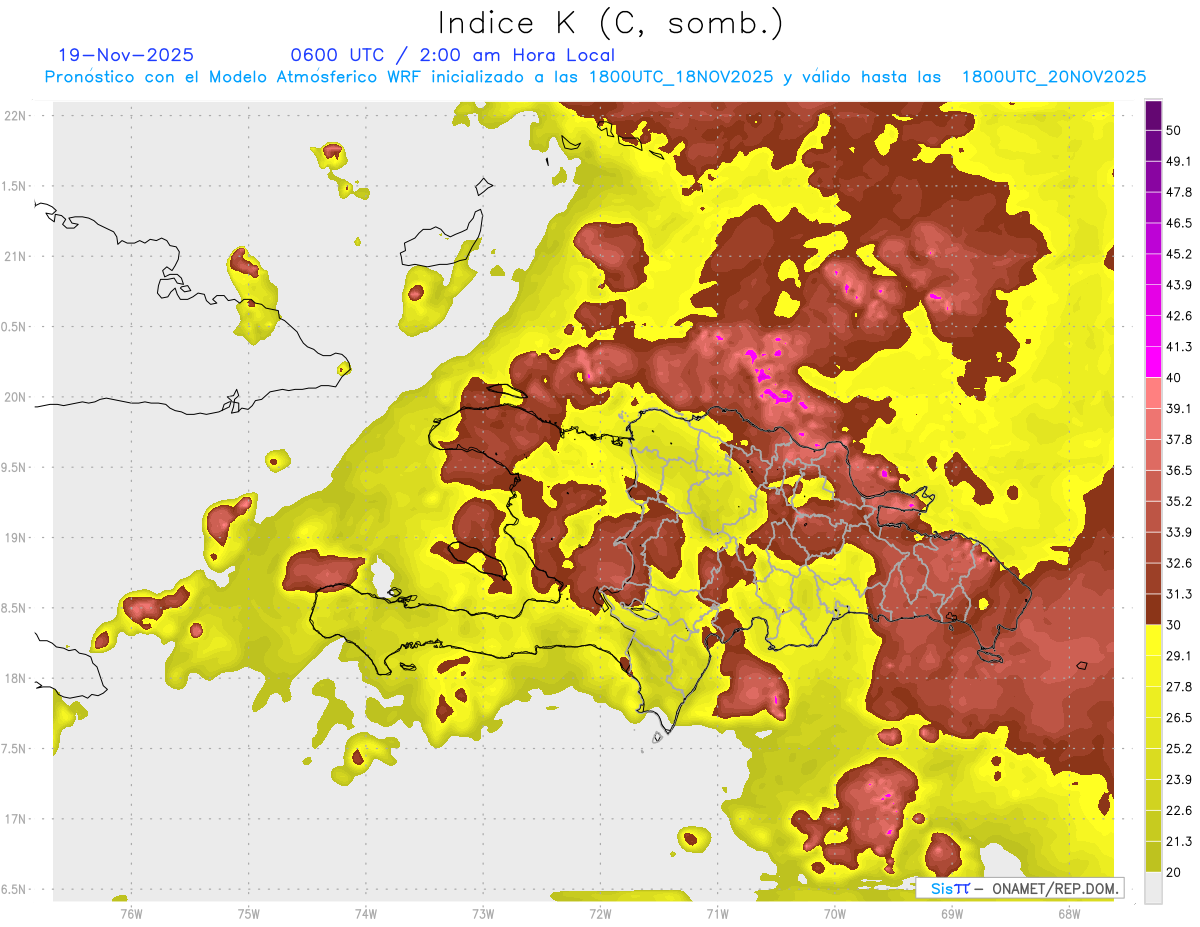Click the forecast date "19-Nov-2025"

pyautogui.click(x=127, y=55)
